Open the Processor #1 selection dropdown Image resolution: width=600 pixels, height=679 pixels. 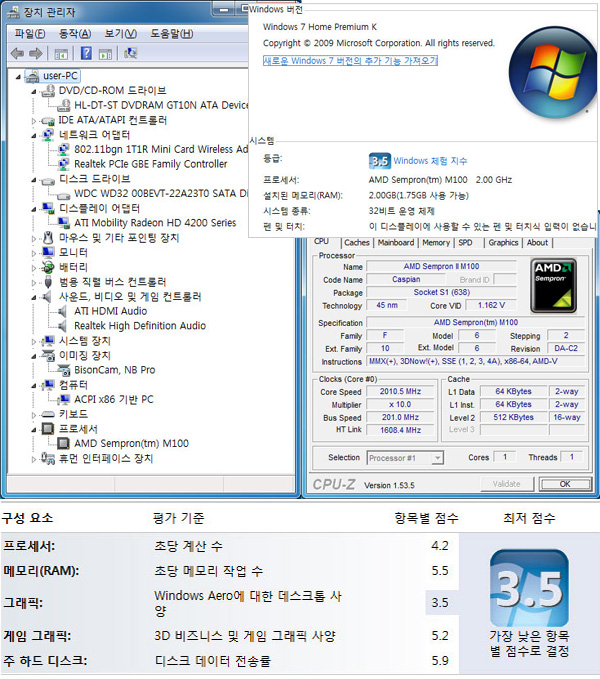(405, 458)
